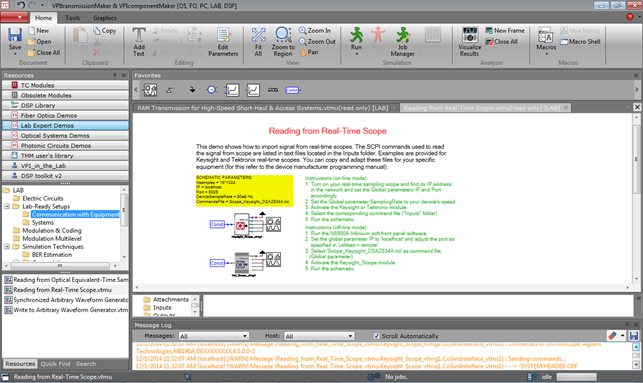The image size is (643, 383).
Task: Select the Pan tool
Action: point(309,52)
